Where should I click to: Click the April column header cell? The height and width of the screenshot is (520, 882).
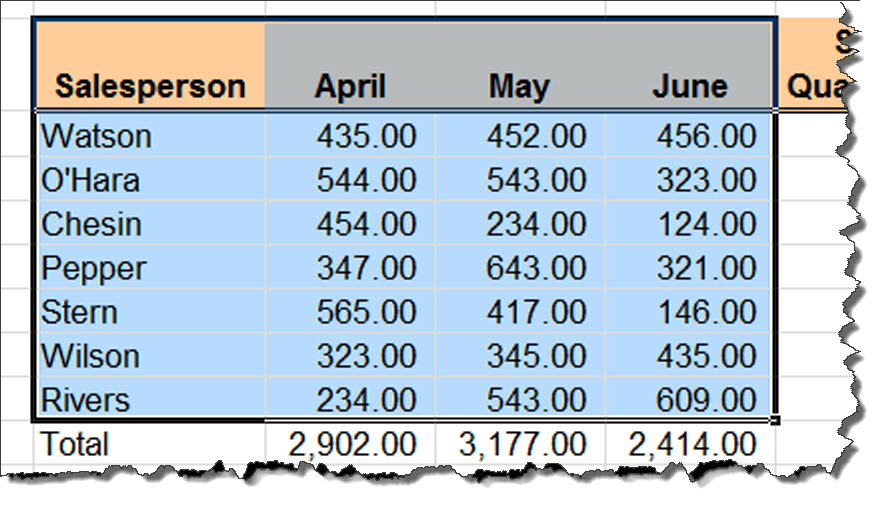[350, 65]
